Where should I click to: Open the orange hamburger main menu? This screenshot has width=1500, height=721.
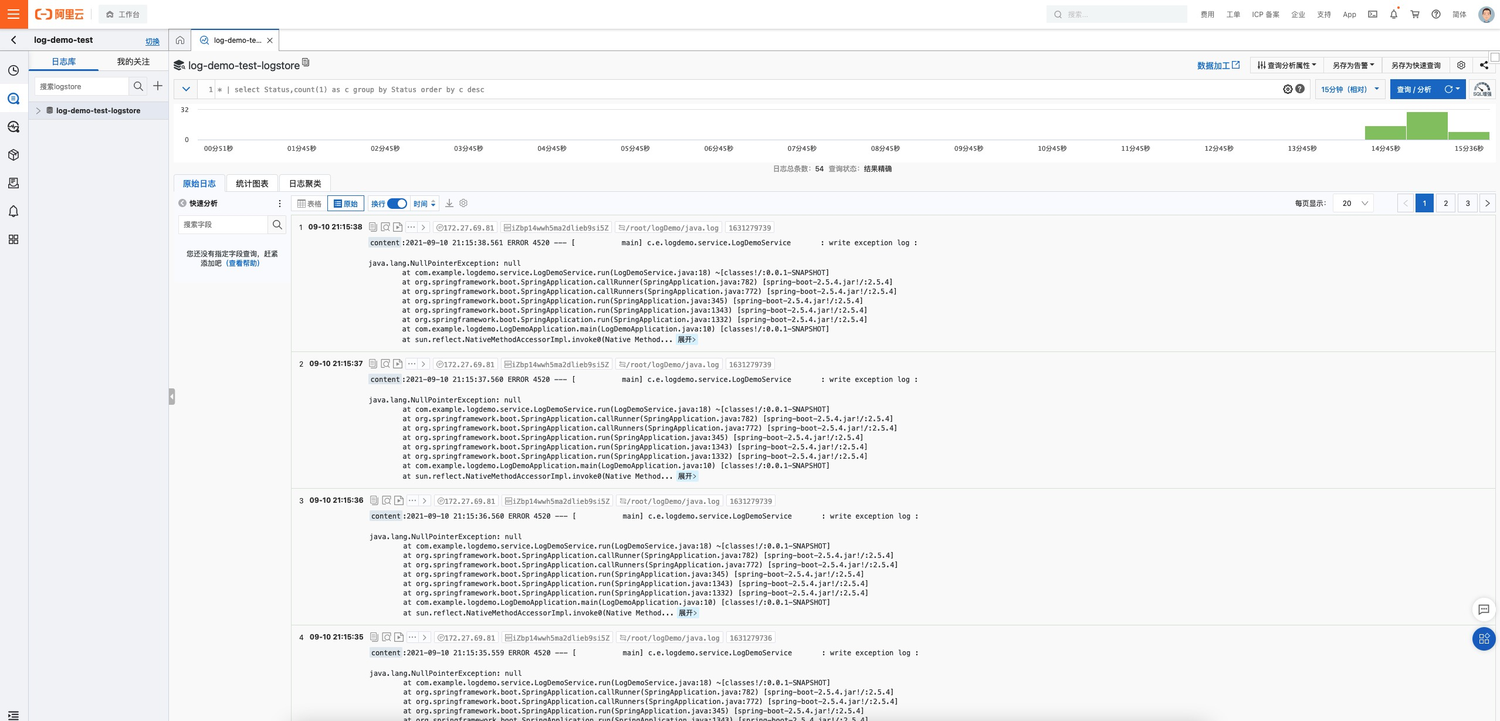click(13, 14)
